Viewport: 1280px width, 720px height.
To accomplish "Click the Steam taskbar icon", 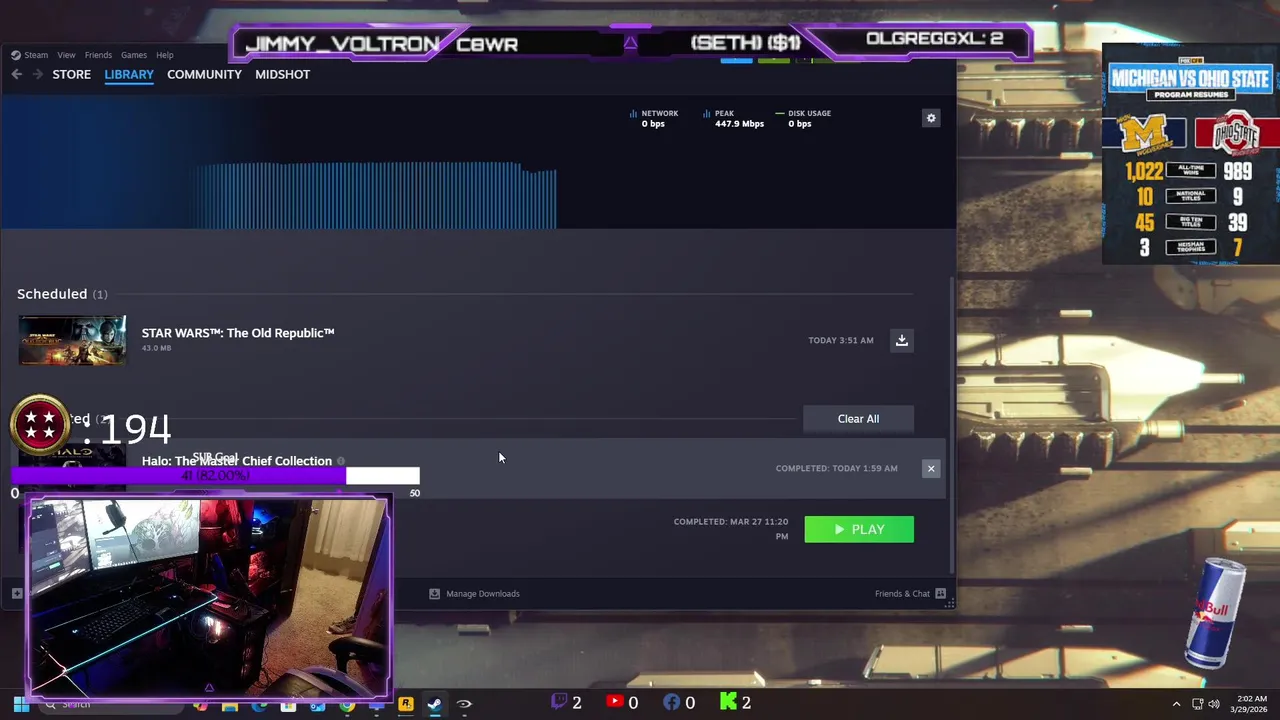I will click(x=435, y=704).
